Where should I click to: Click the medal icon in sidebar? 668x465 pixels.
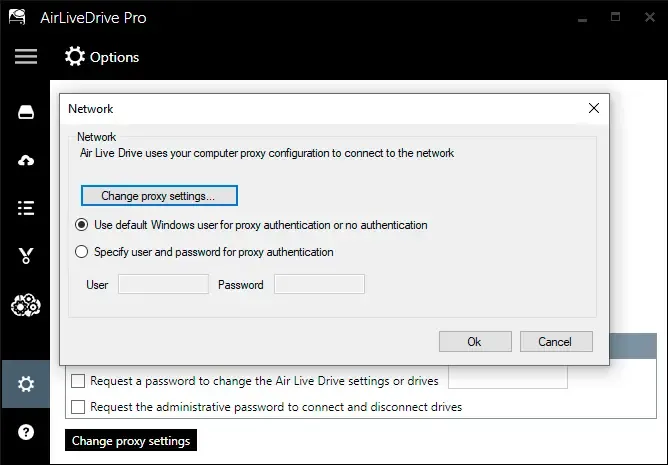26,256
